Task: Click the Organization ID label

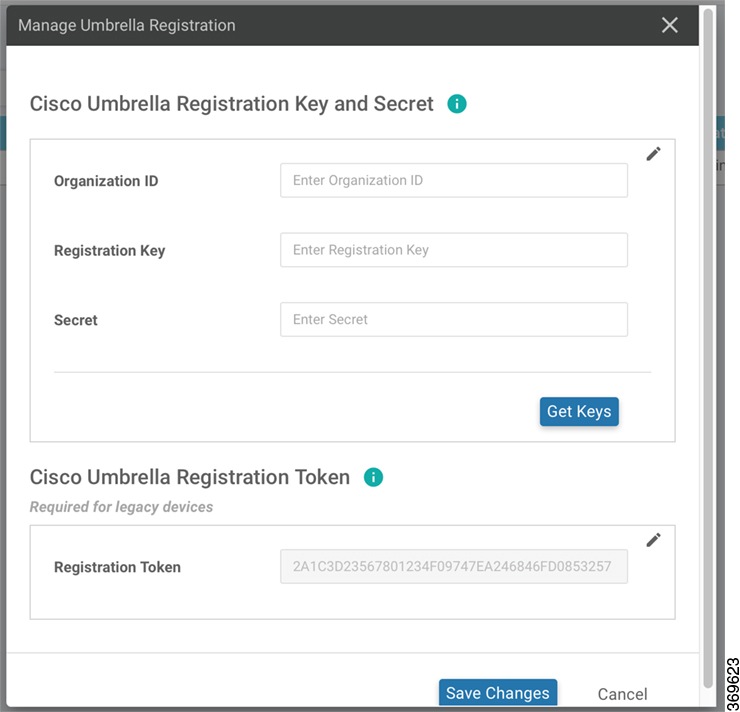Action: point(106,181)
